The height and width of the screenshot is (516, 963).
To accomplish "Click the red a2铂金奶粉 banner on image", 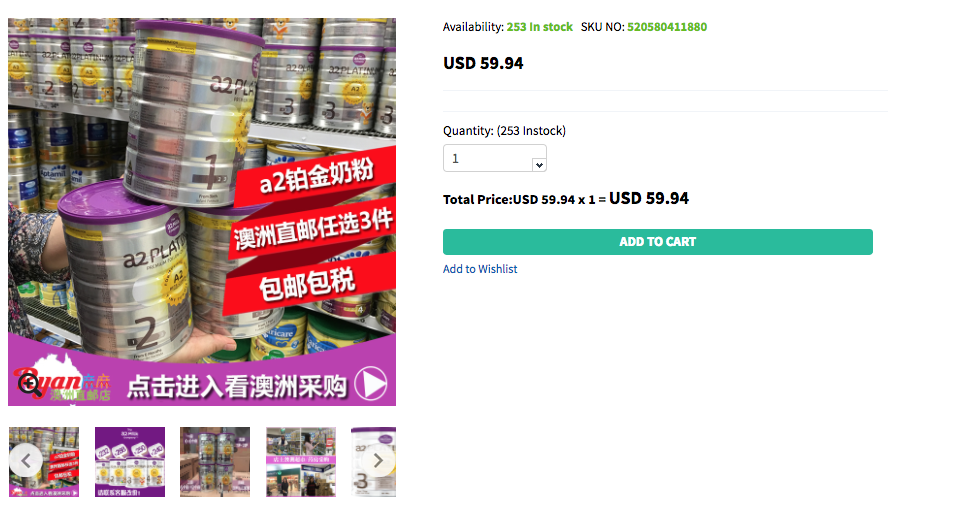I will click(315, 174).
